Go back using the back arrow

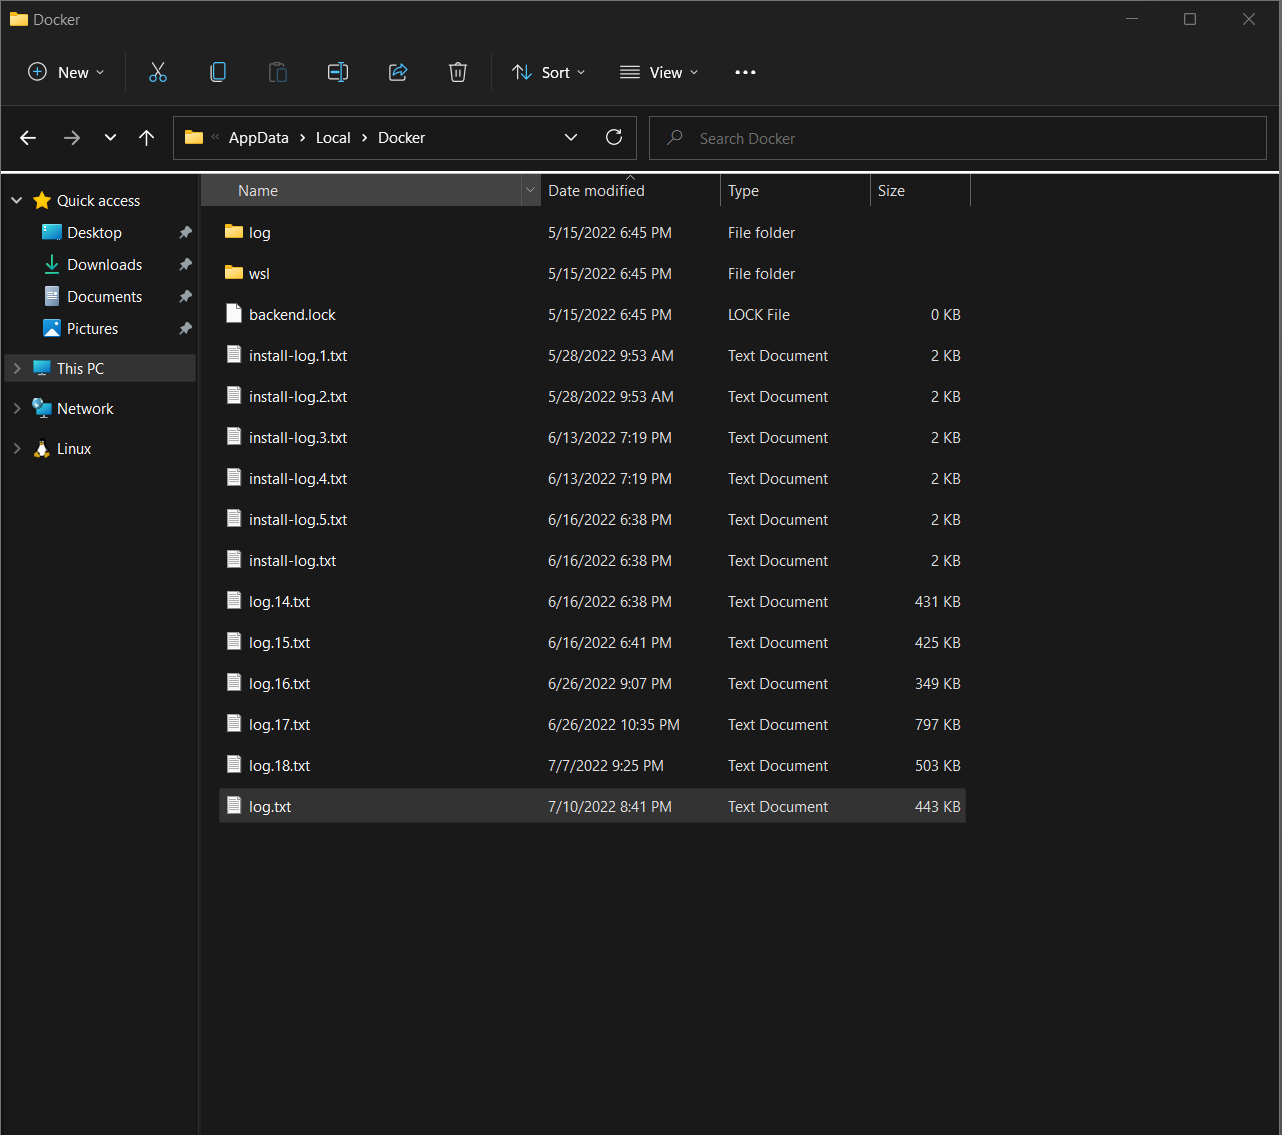[x=28, y=137]
